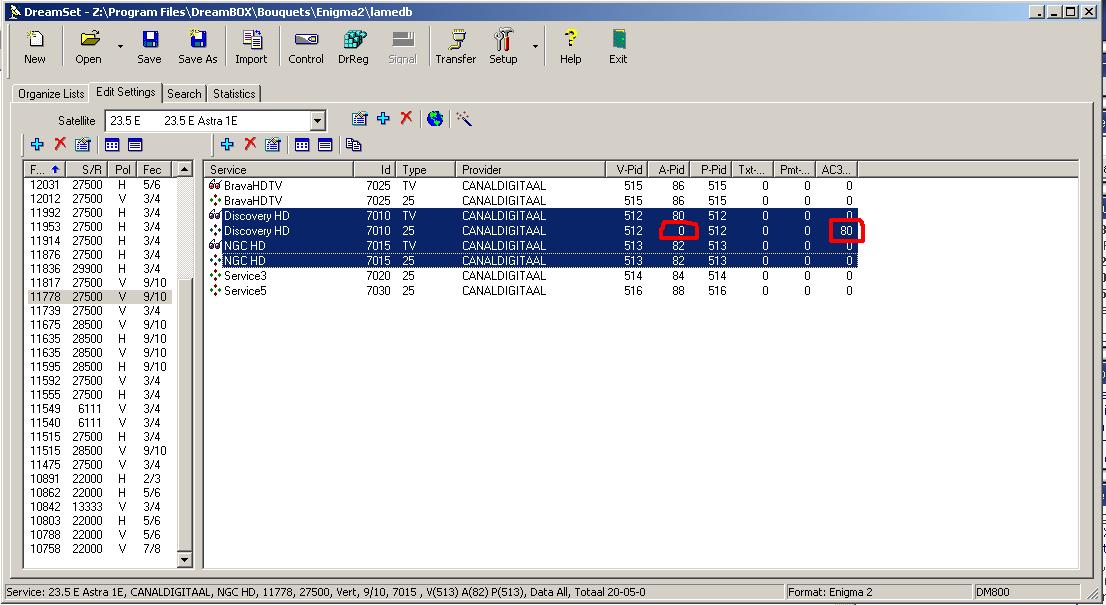The width and height of the screenshot is (1106, 605).
Task: Open a settings file with Open
Action: 89,47
